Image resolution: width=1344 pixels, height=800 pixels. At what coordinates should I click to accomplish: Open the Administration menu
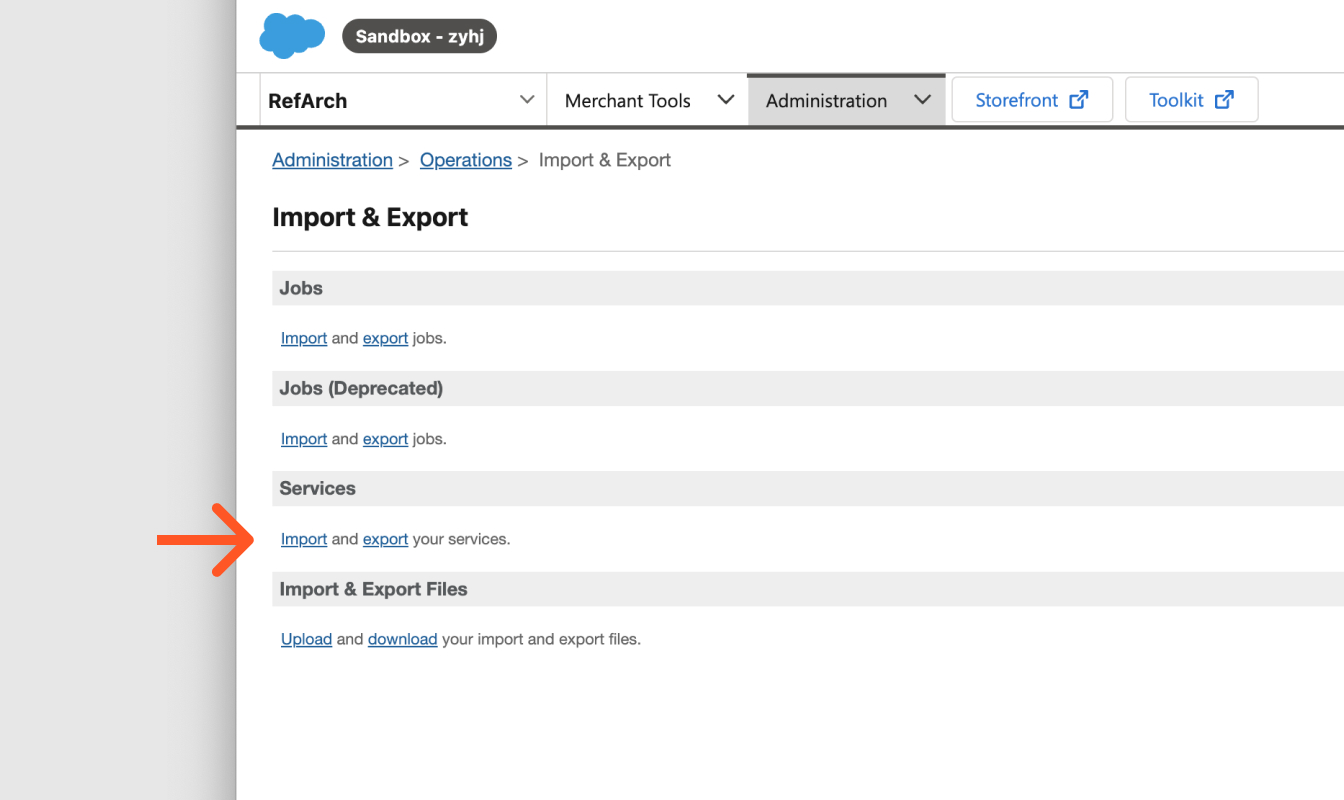coord(846,100)
